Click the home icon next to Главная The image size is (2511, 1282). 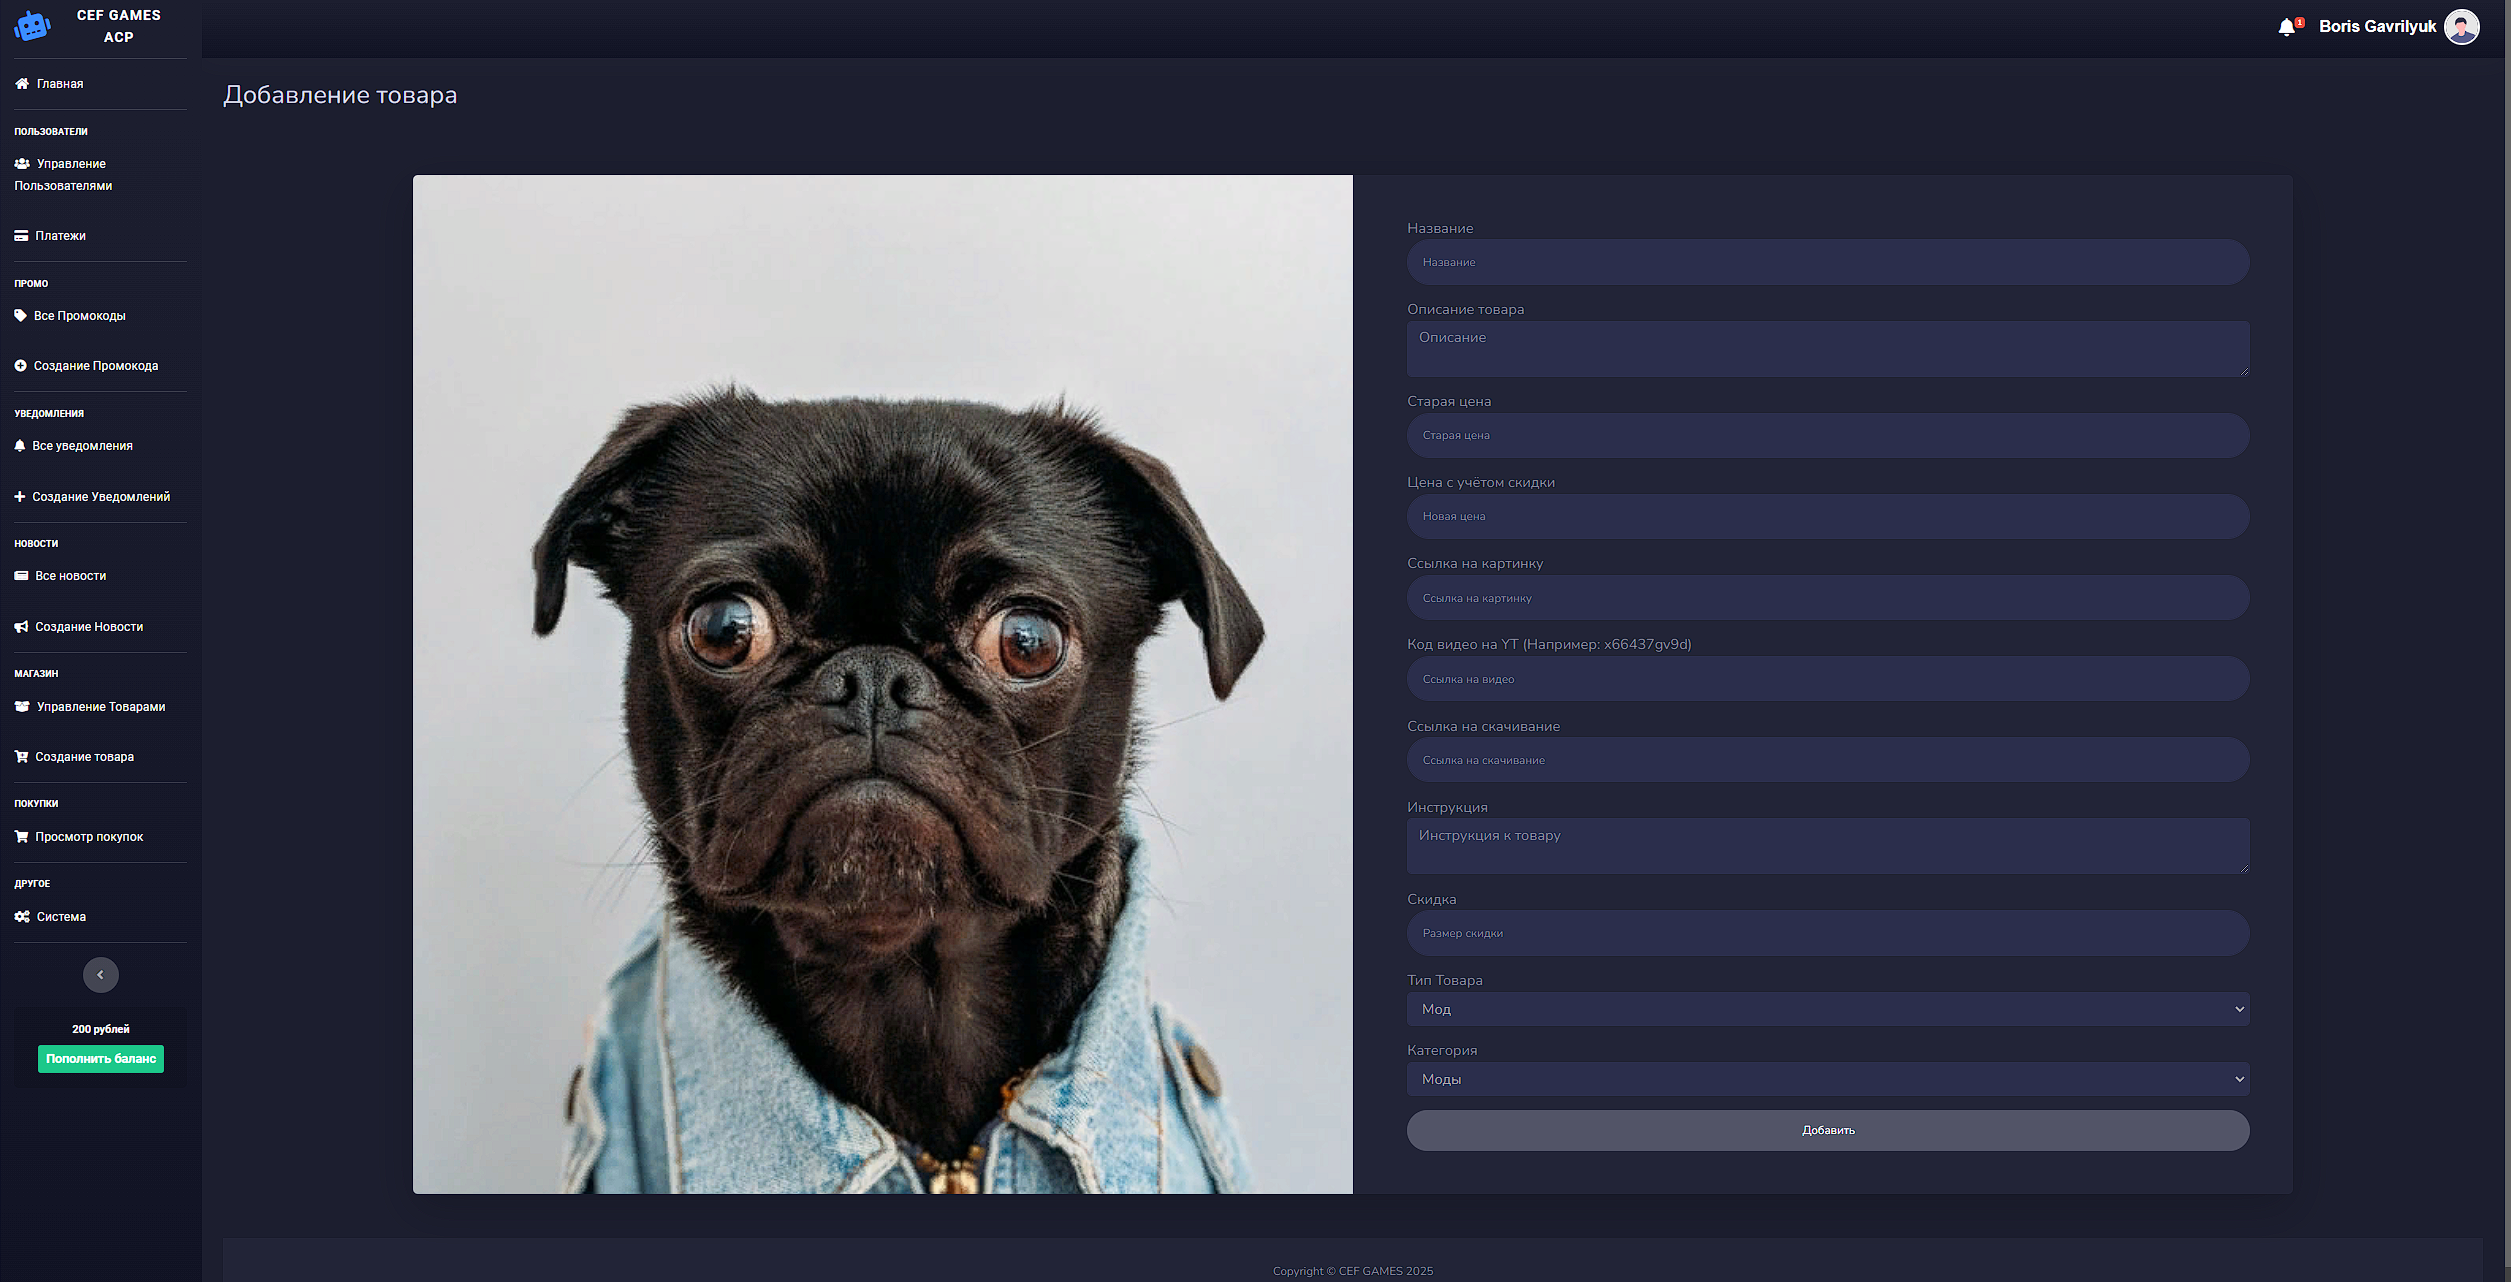[22, 84]
